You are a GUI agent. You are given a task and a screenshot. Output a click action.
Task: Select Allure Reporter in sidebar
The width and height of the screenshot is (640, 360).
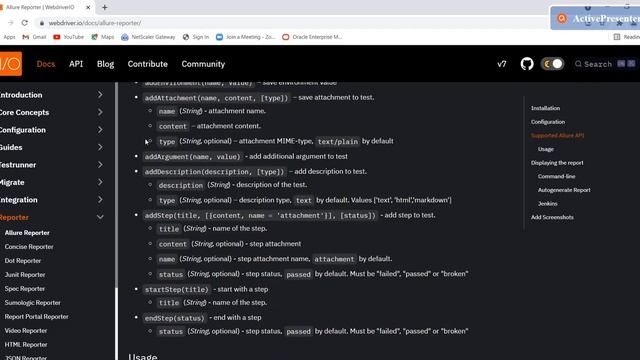point(27,233)
